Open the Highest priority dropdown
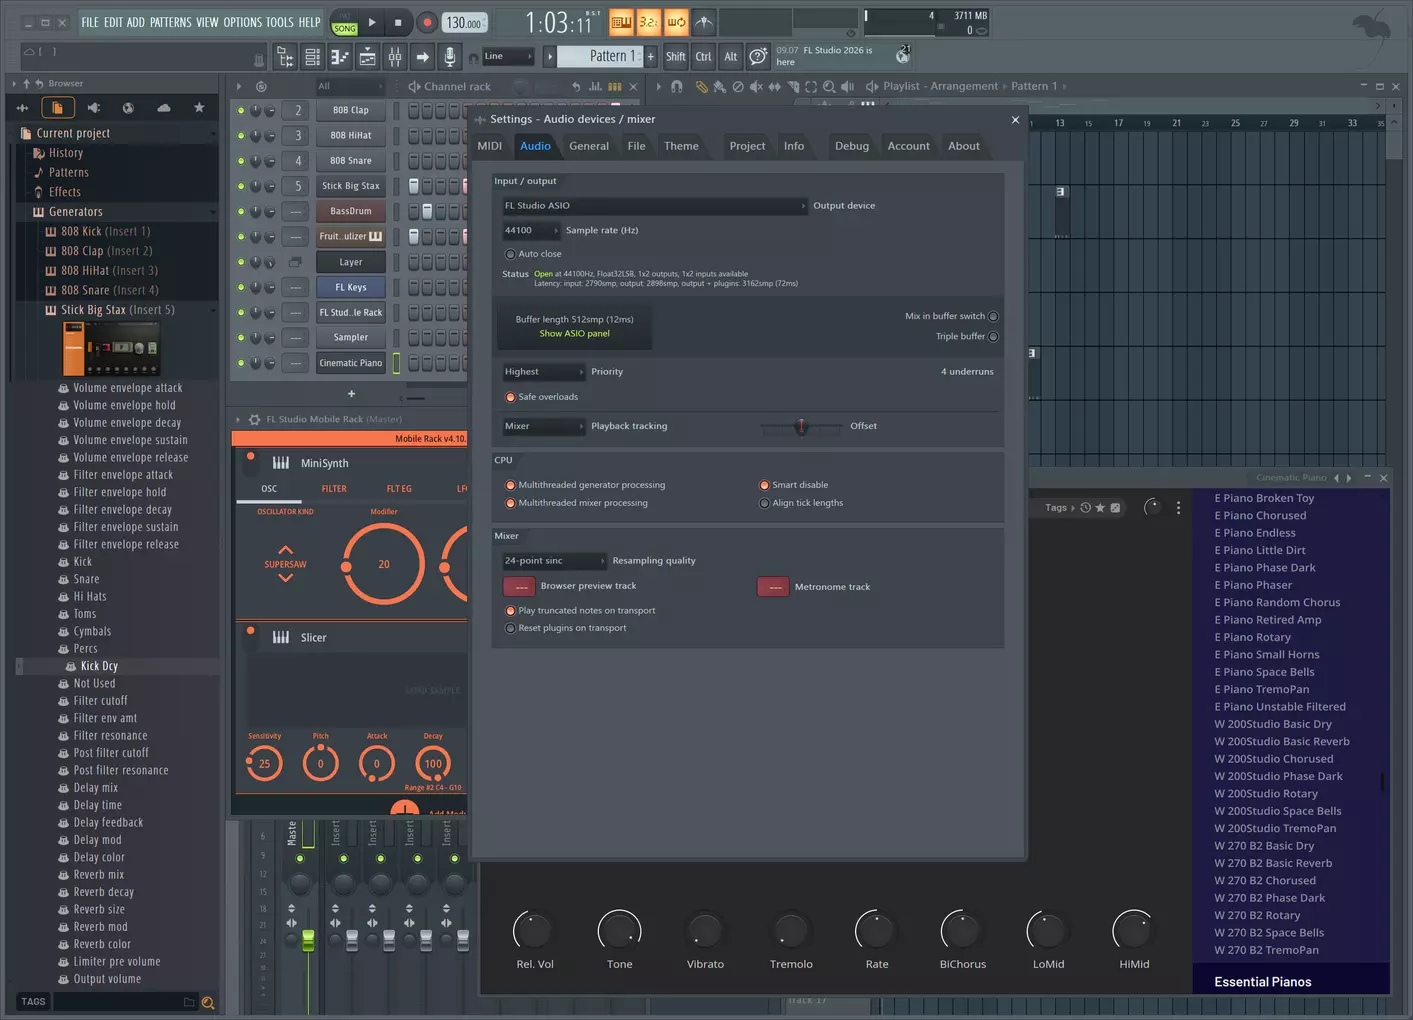Viewport: 1413px width, 1020px height. [544, 372]
